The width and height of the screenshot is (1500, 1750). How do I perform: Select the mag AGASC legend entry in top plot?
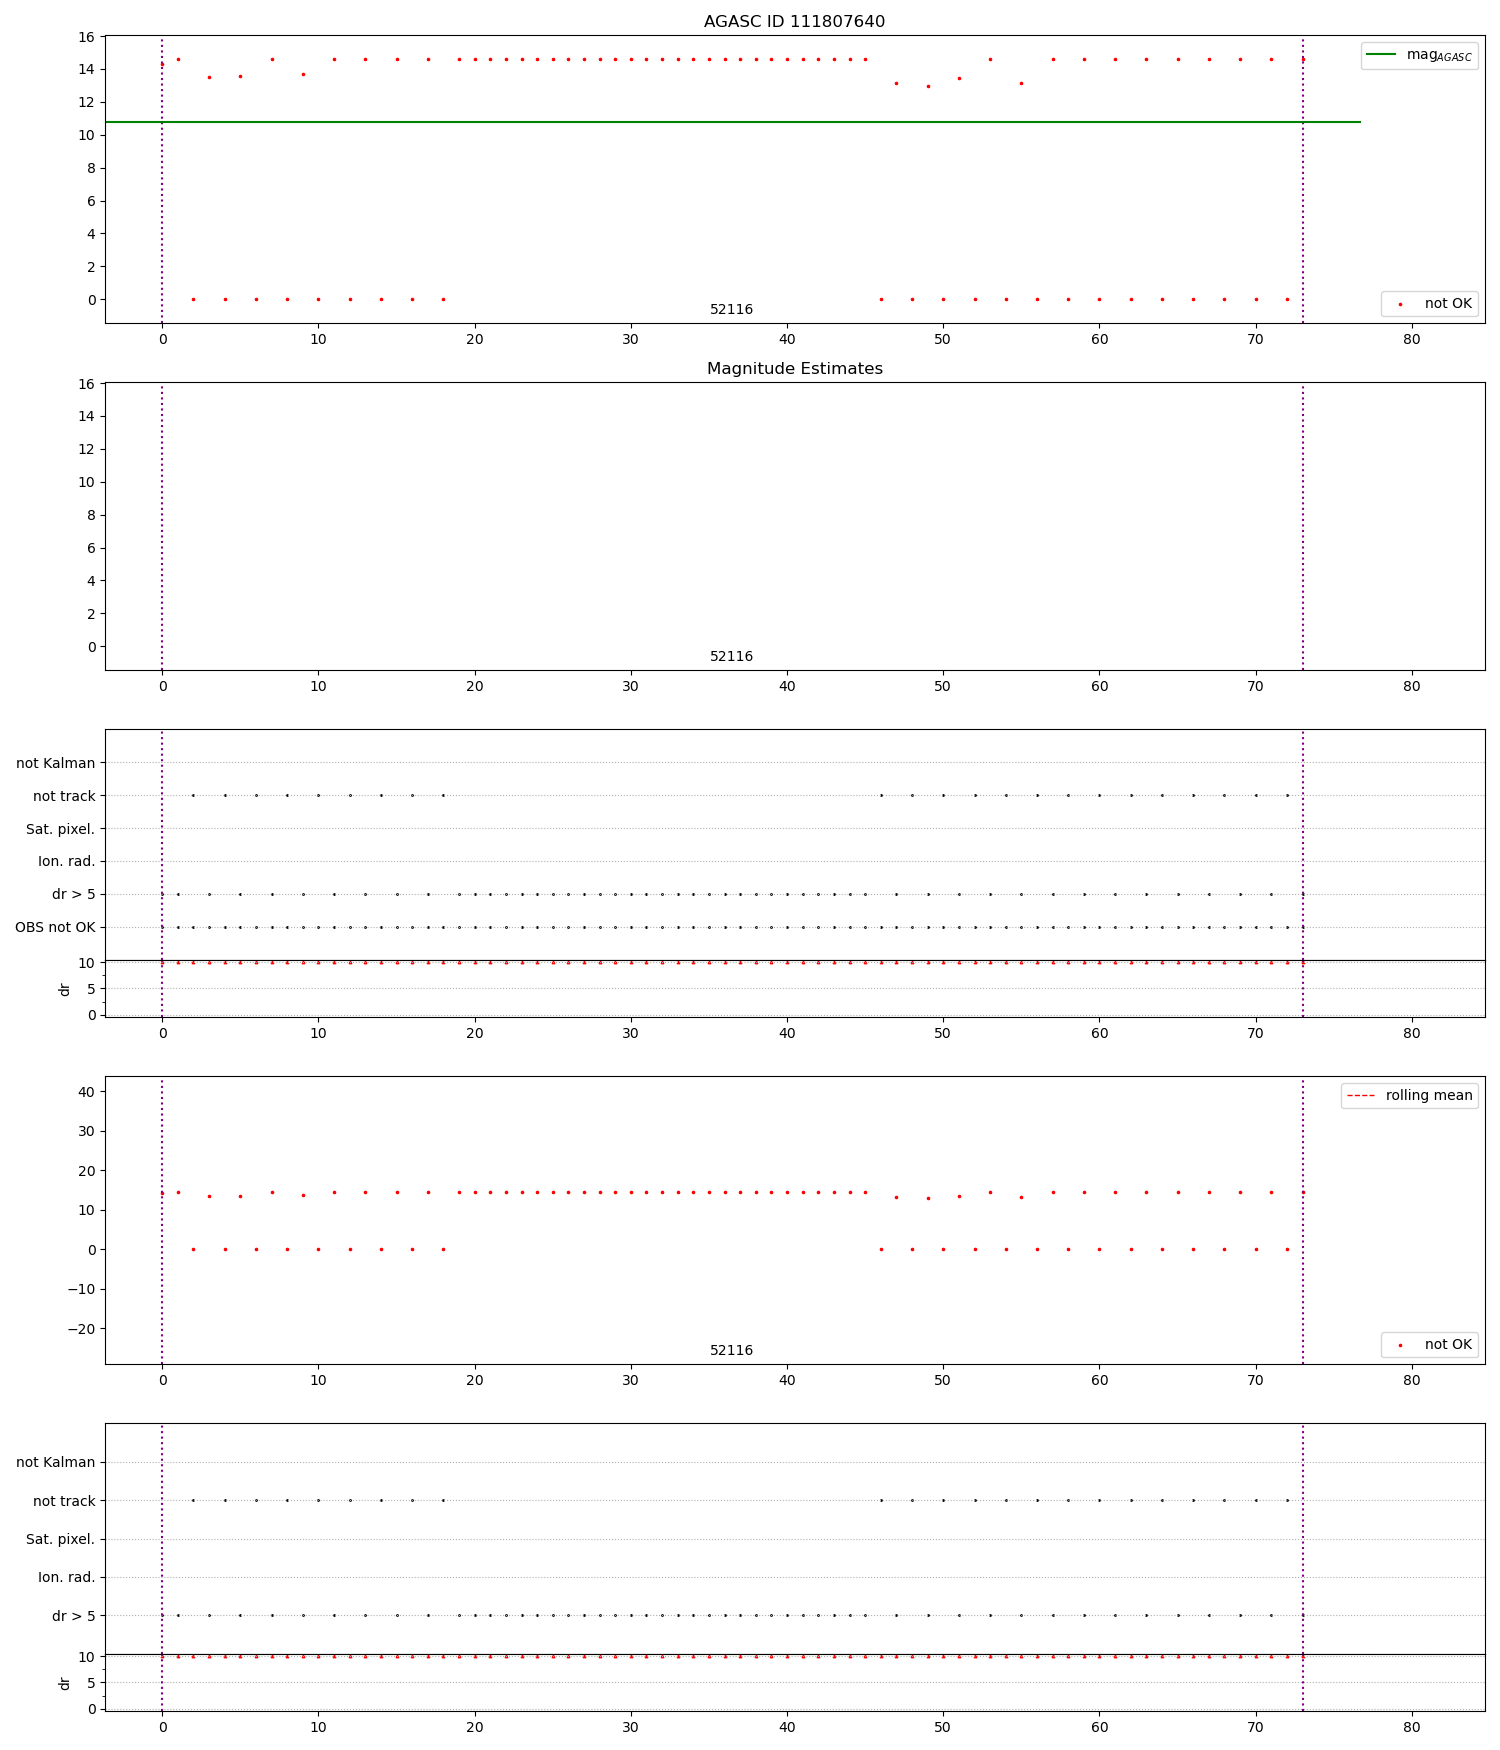(x=1419, y=55)
